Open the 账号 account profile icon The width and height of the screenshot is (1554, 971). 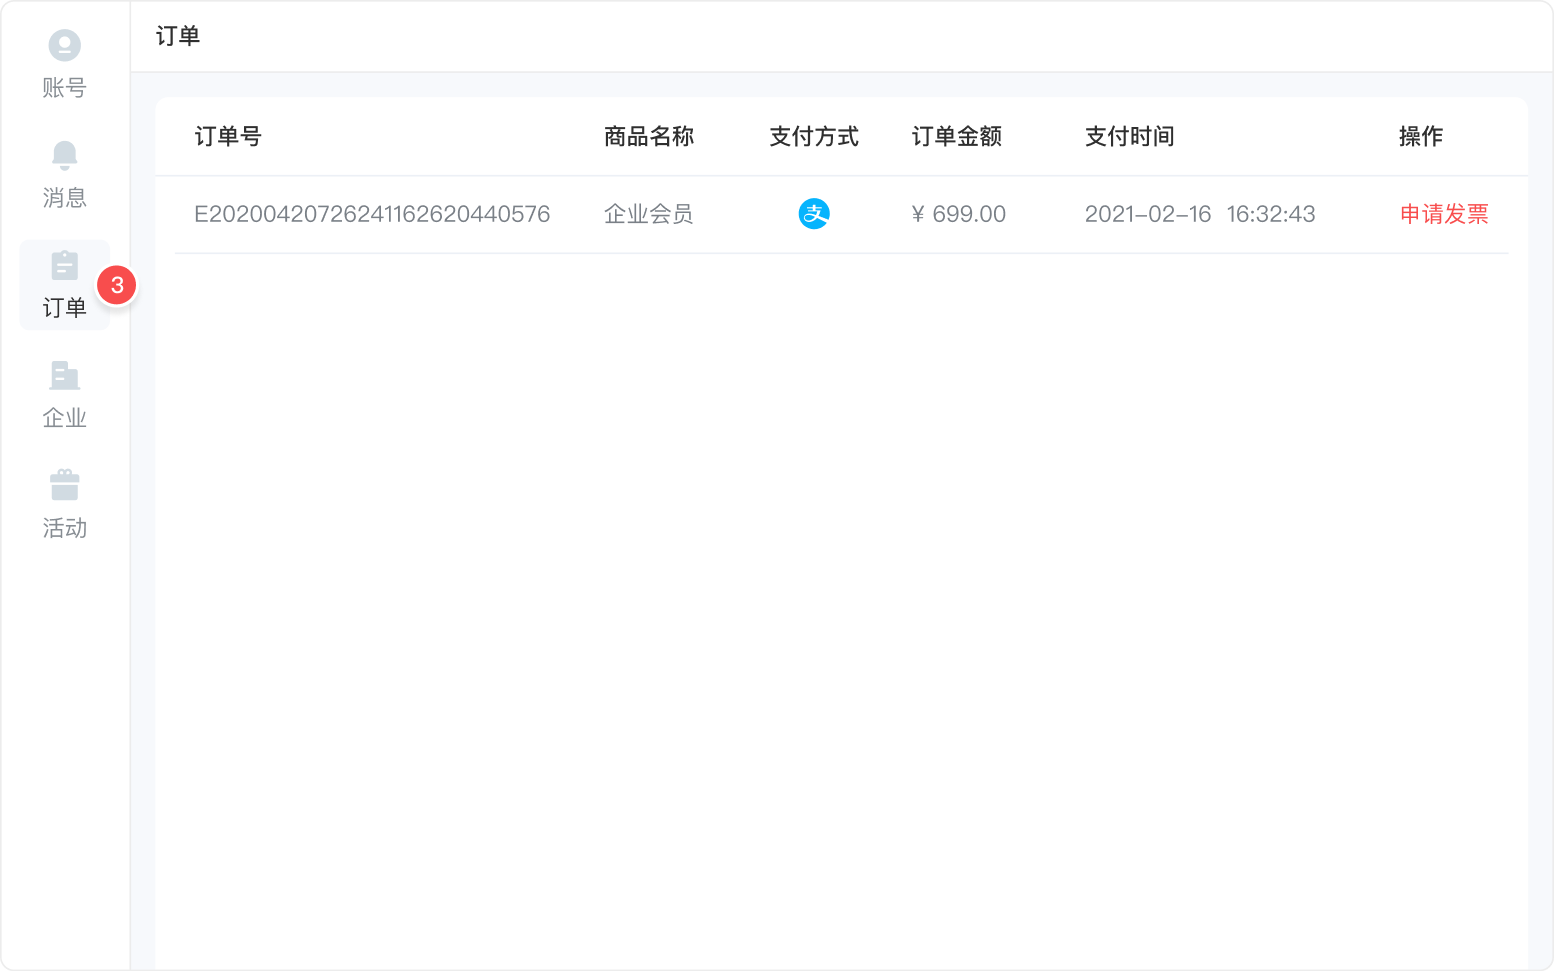coord(64,46)
